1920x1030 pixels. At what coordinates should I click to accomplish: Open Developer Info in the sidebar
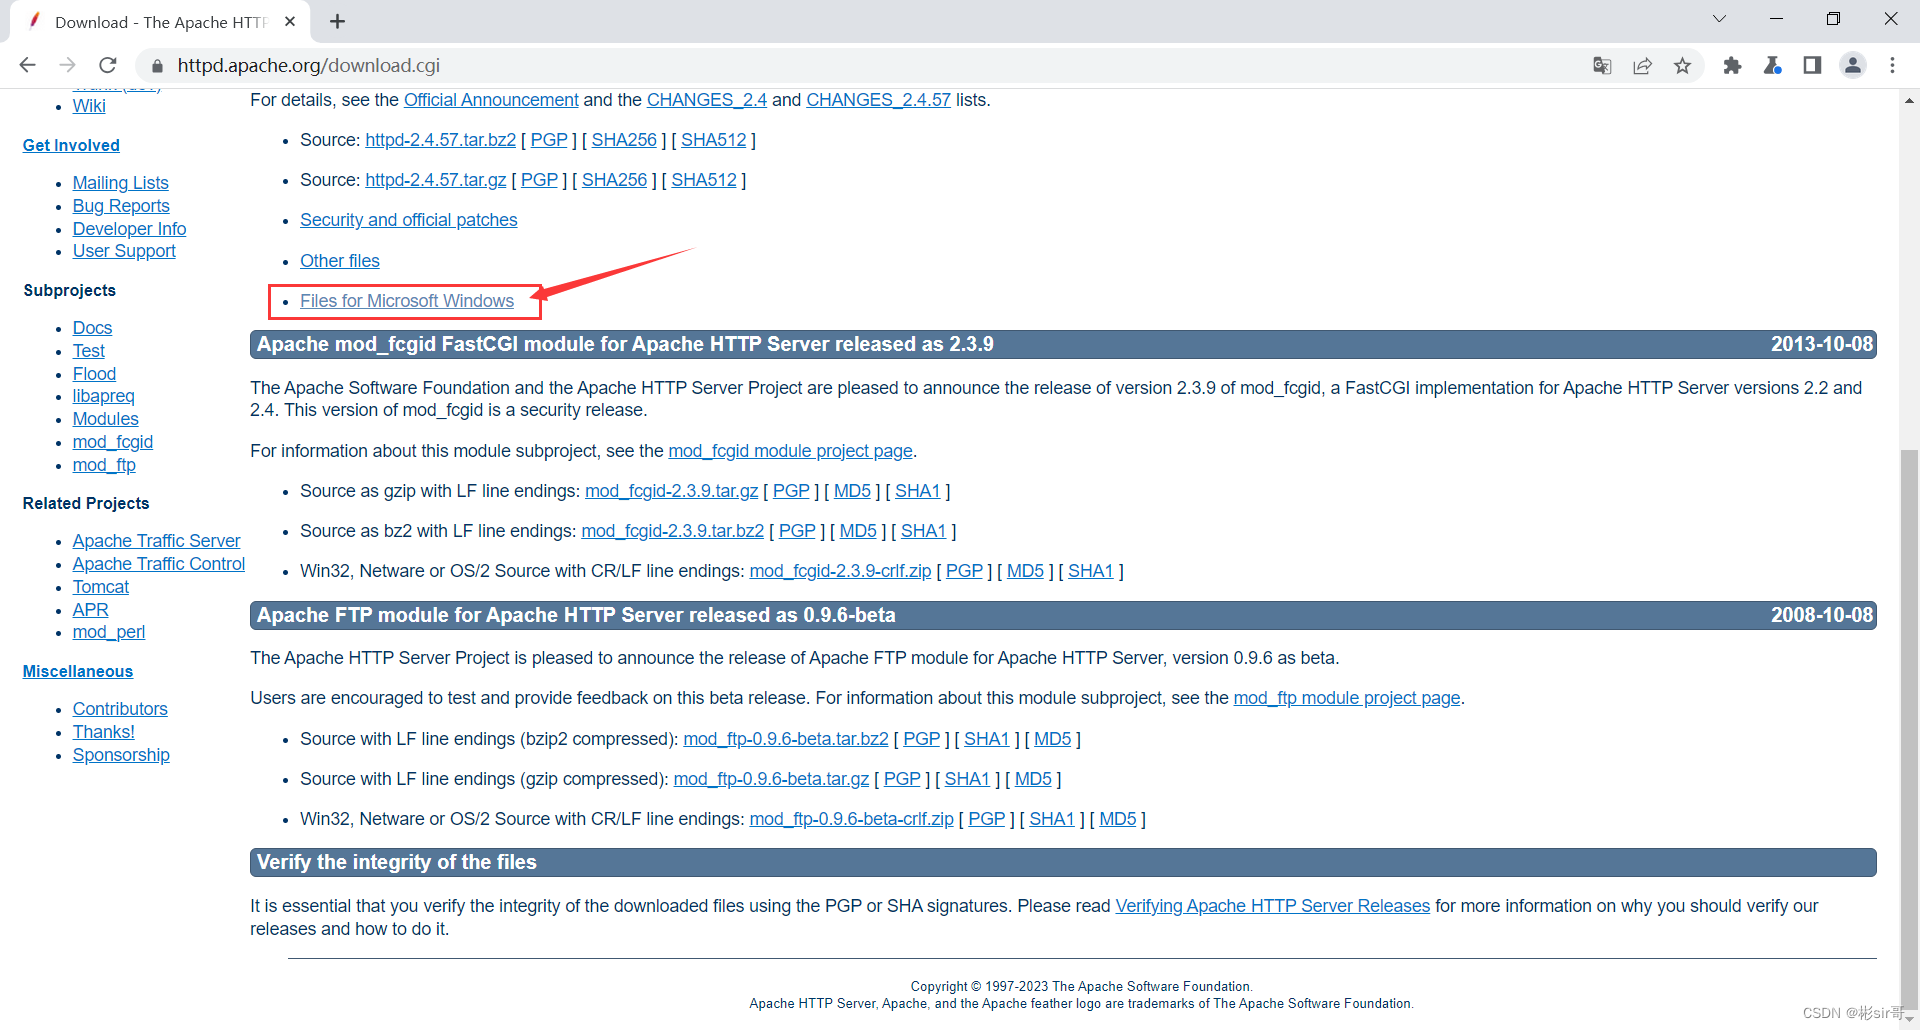pyautogui.click(x=130, y=229)
